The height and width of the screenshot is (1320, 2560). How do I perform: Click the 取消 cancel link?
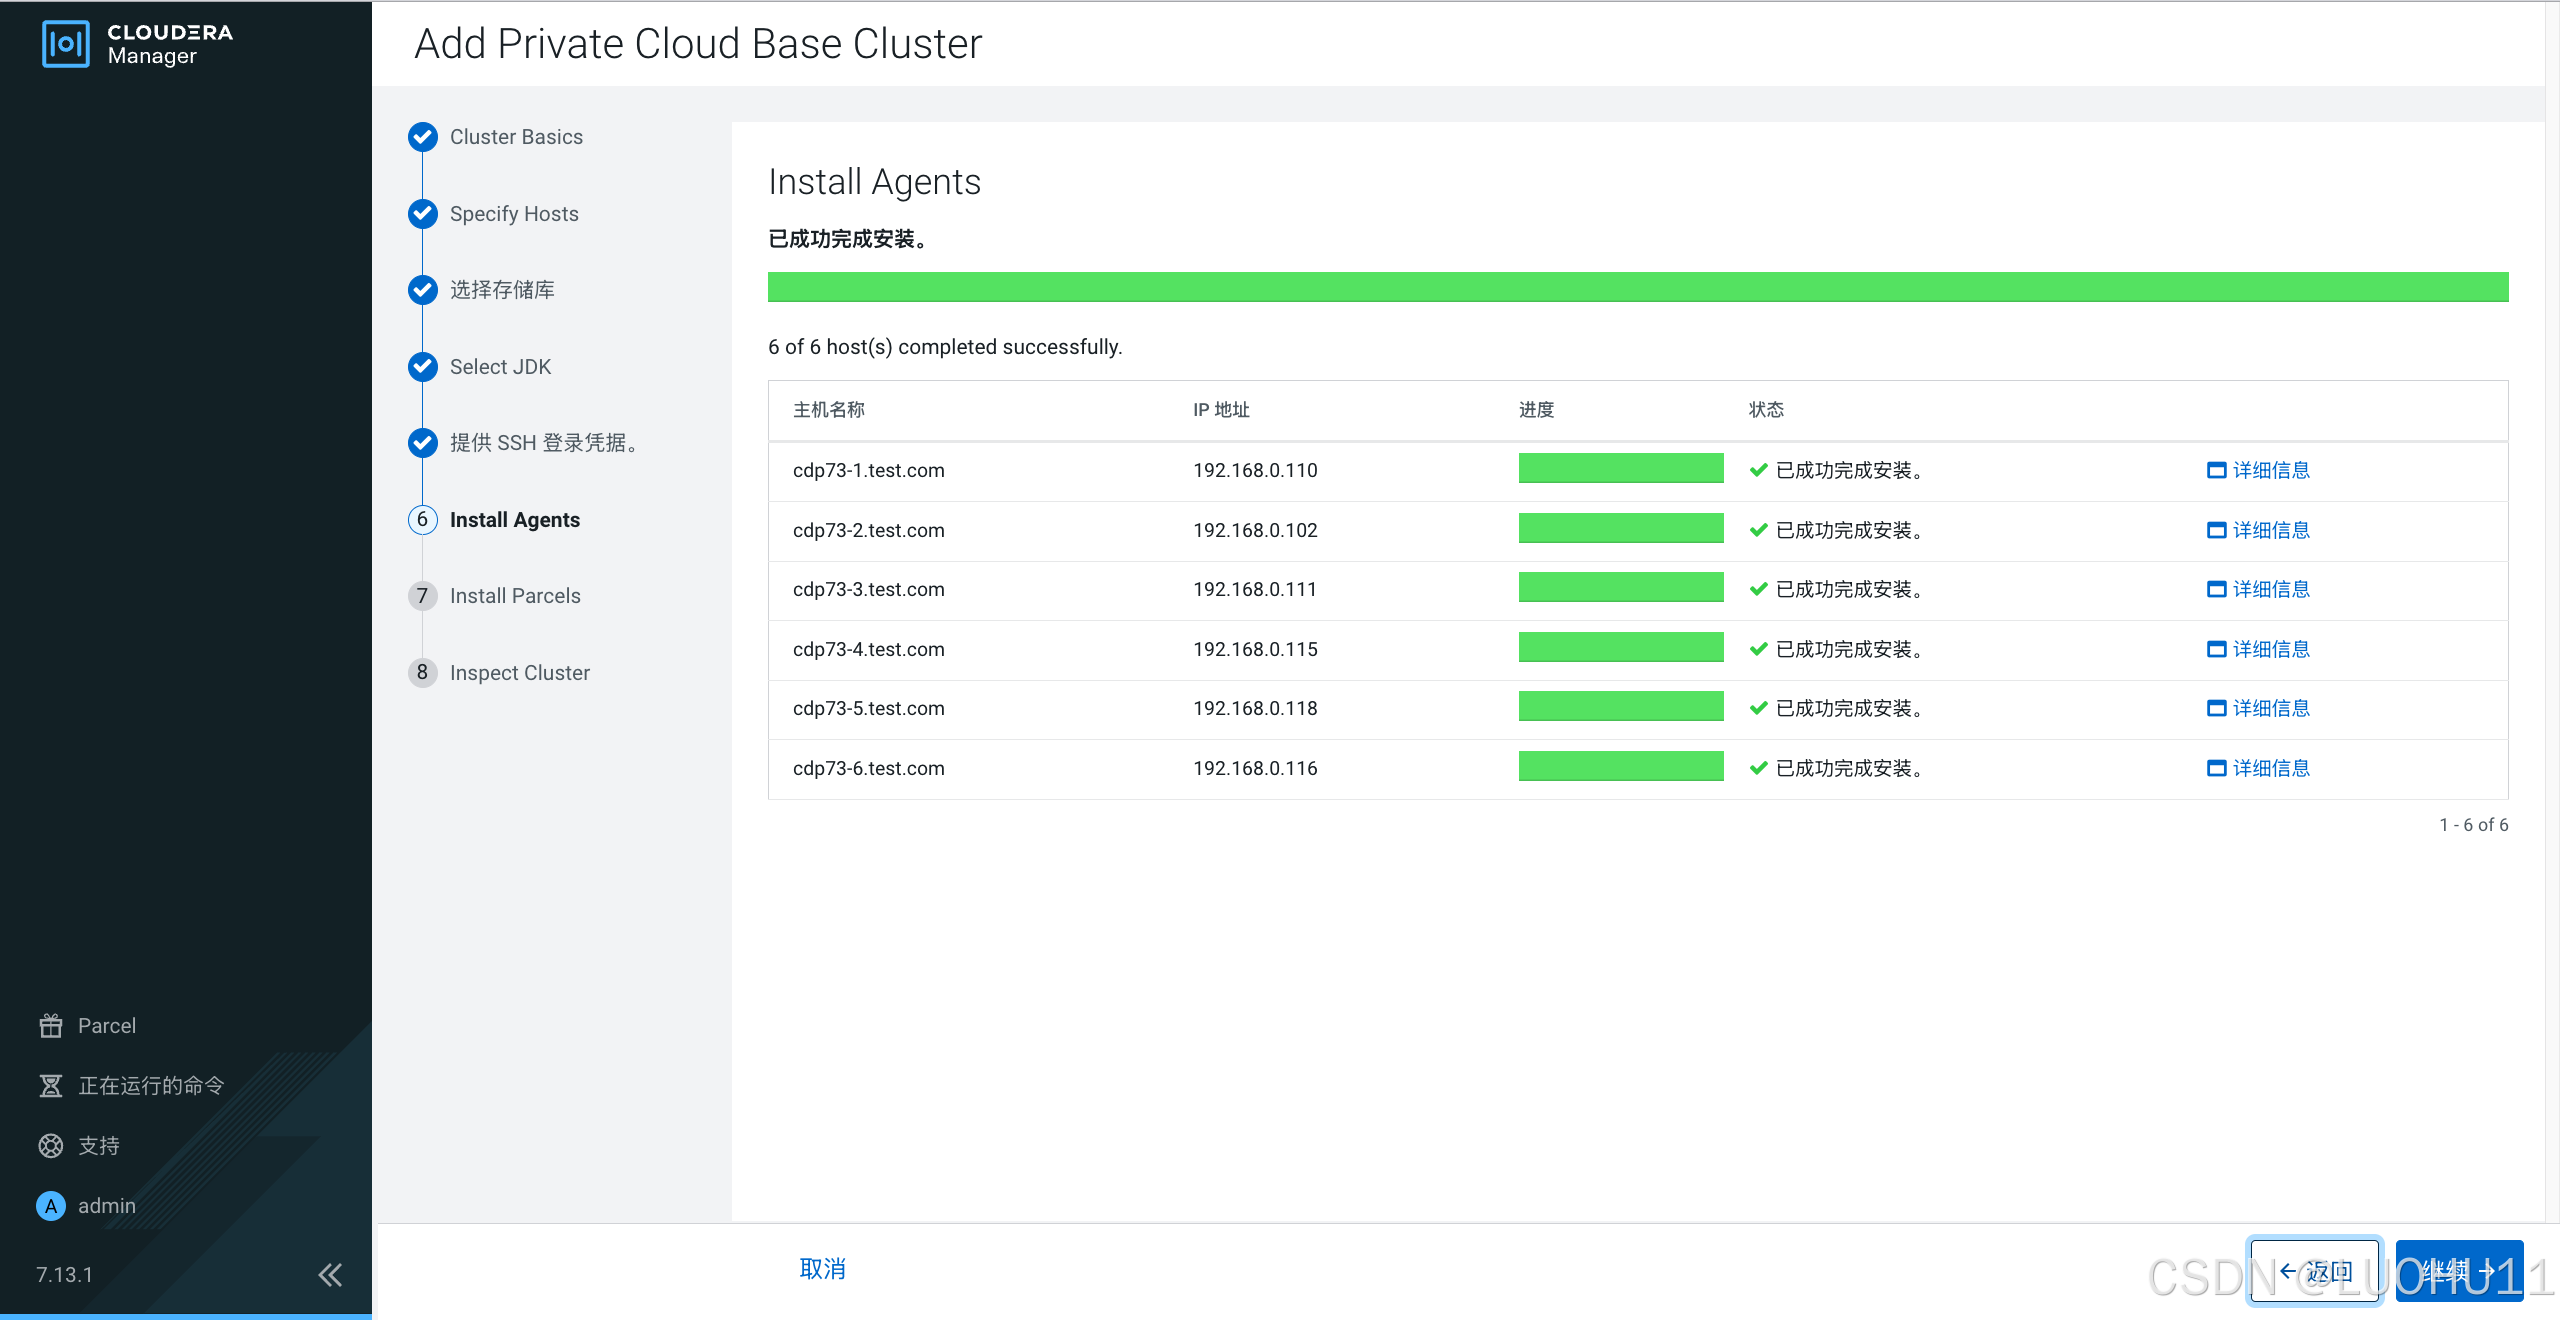pos(822,1269)
